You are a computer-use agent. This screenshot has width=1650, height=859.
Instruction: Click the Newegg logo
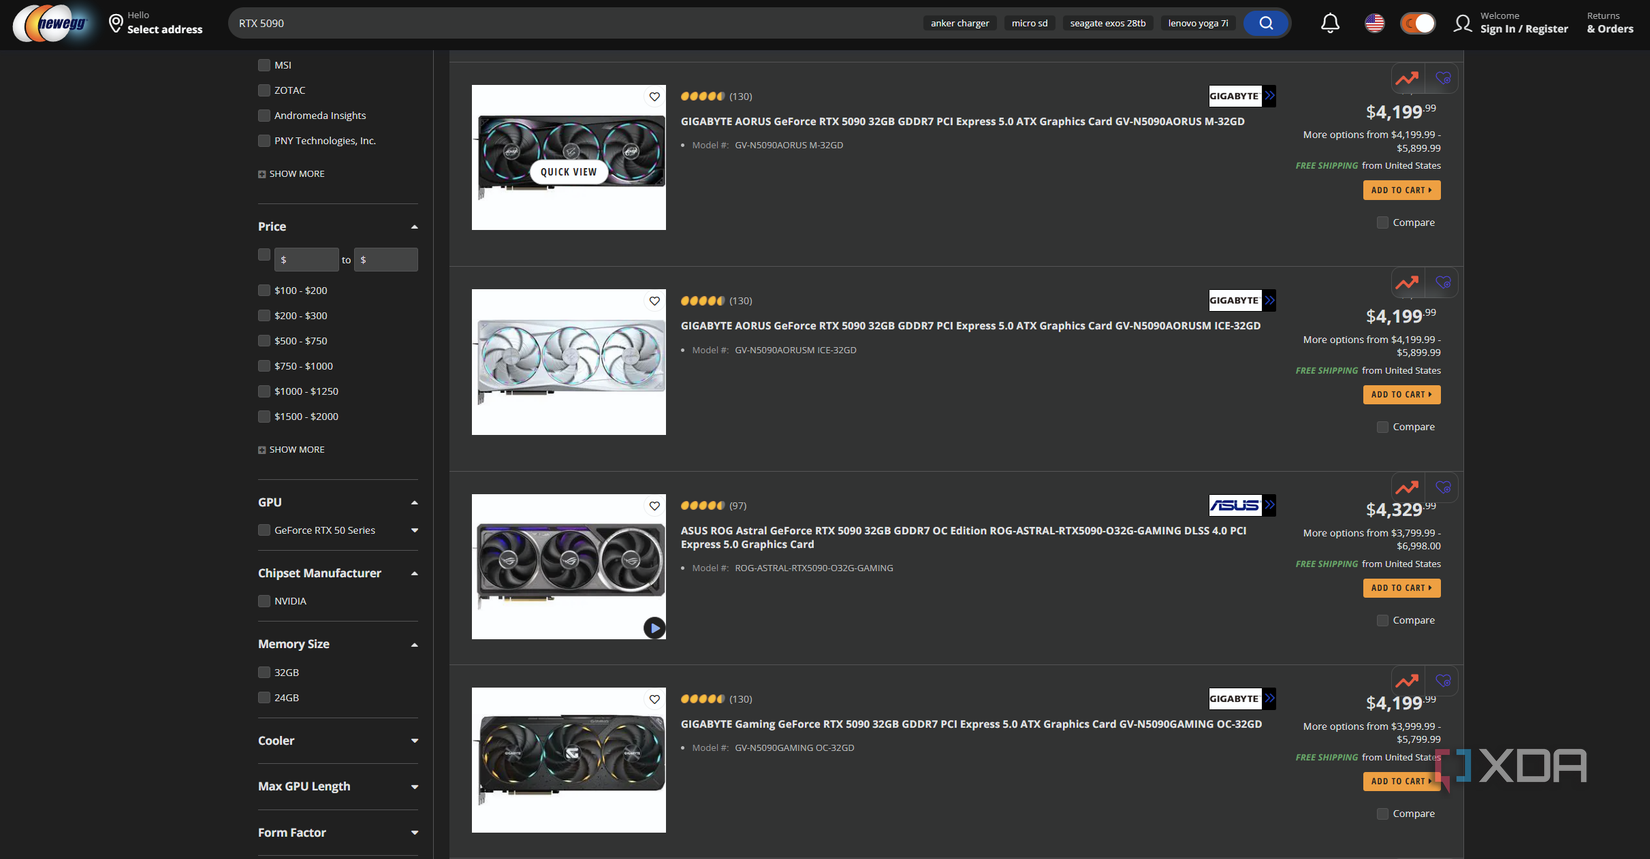[x=50, y=23]
